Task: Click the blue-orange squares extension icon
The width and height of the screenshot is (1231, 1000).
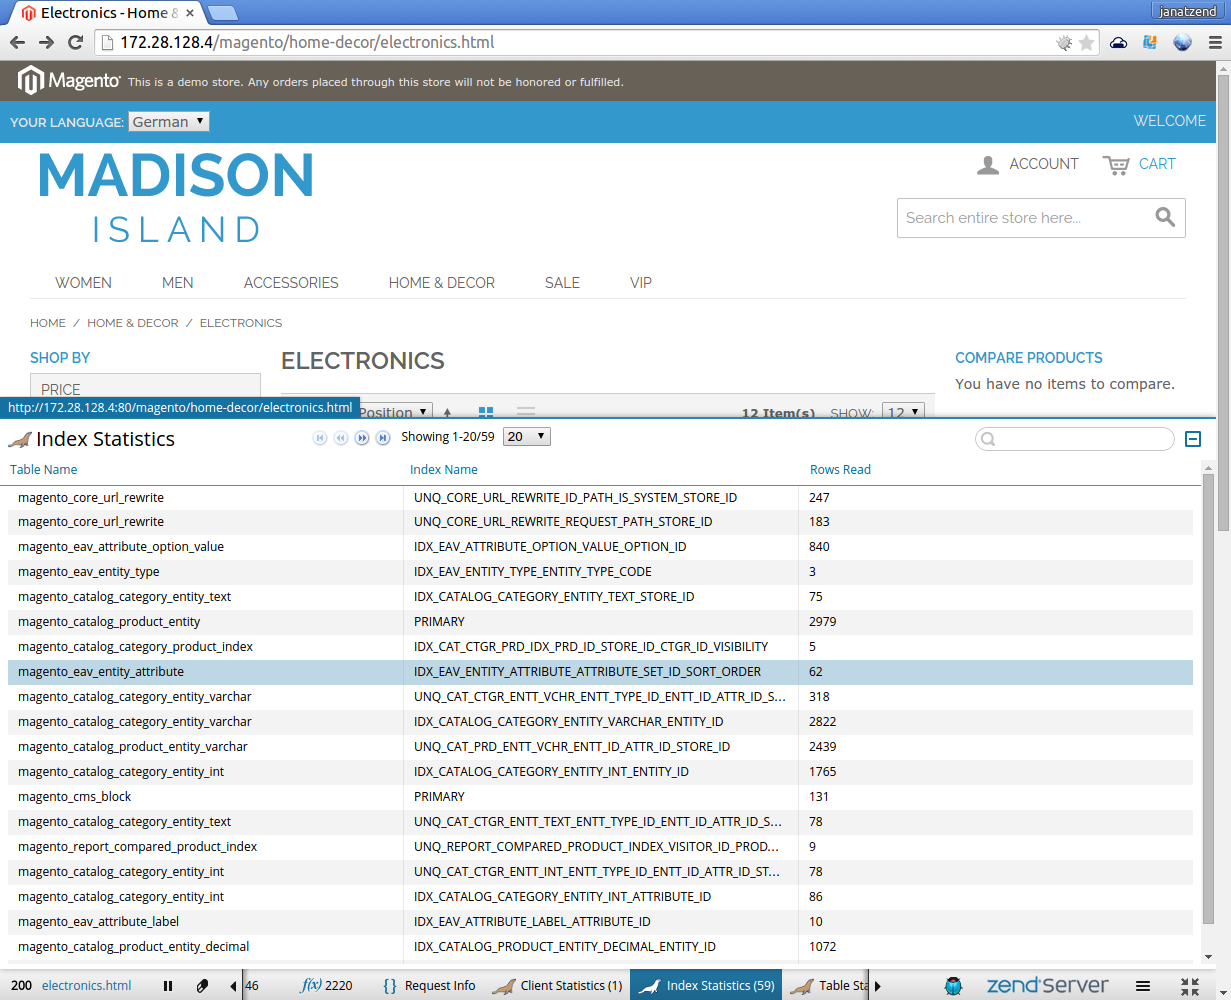Action: [x=1150, y=43]
